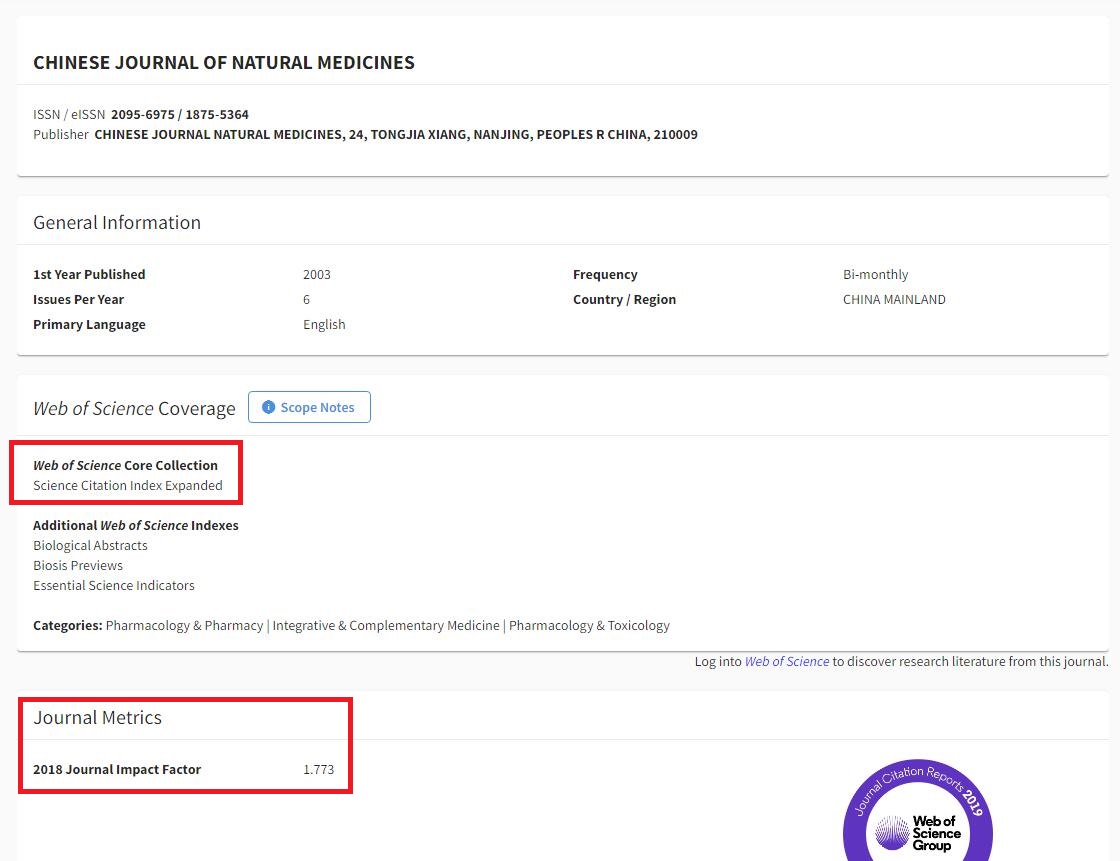Screen dimensions: 1120x861
Task: Select Integrative & Complementary Medicine category
Action: (386, 625)
